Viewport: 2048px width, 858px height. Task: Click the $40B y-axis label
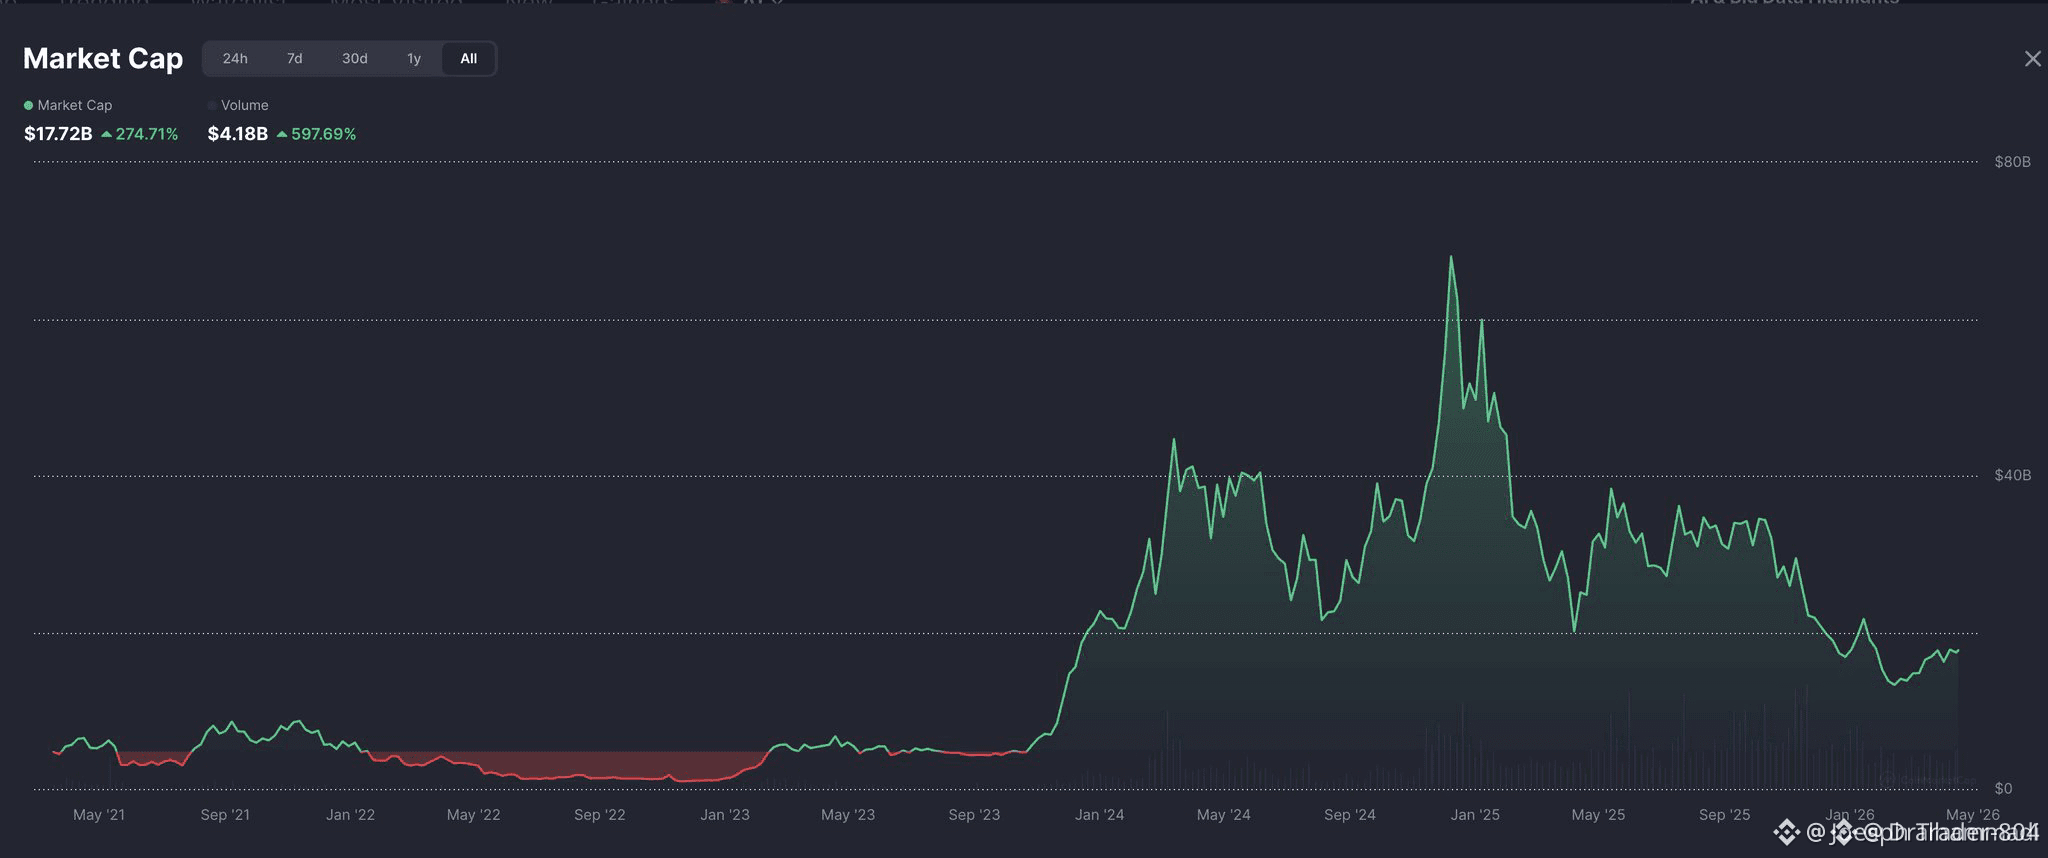(x=2012, y=475)
